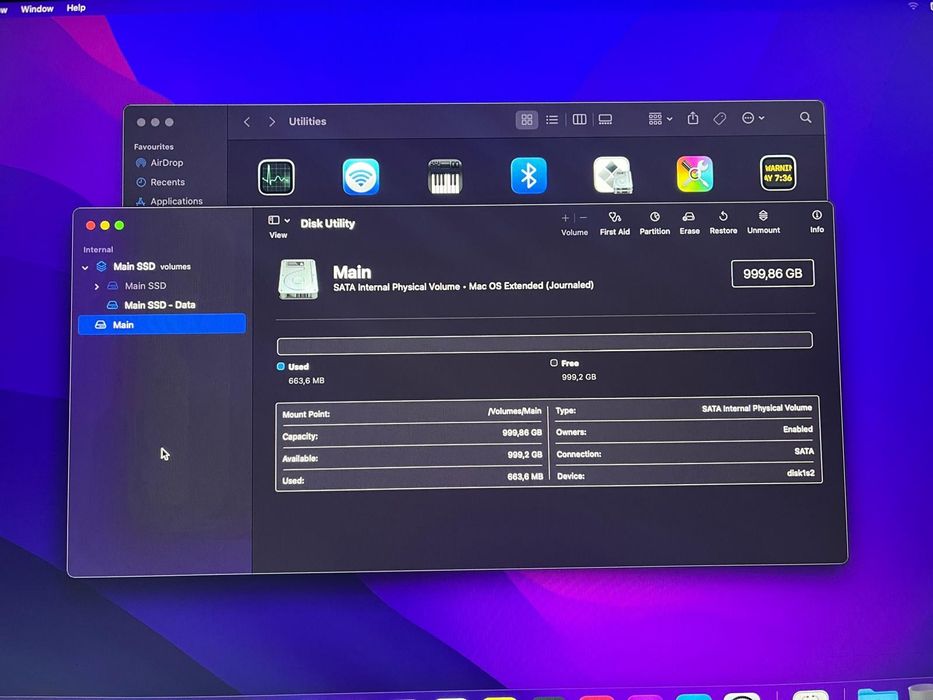Click the 999,86 GB capacity box

772,273
